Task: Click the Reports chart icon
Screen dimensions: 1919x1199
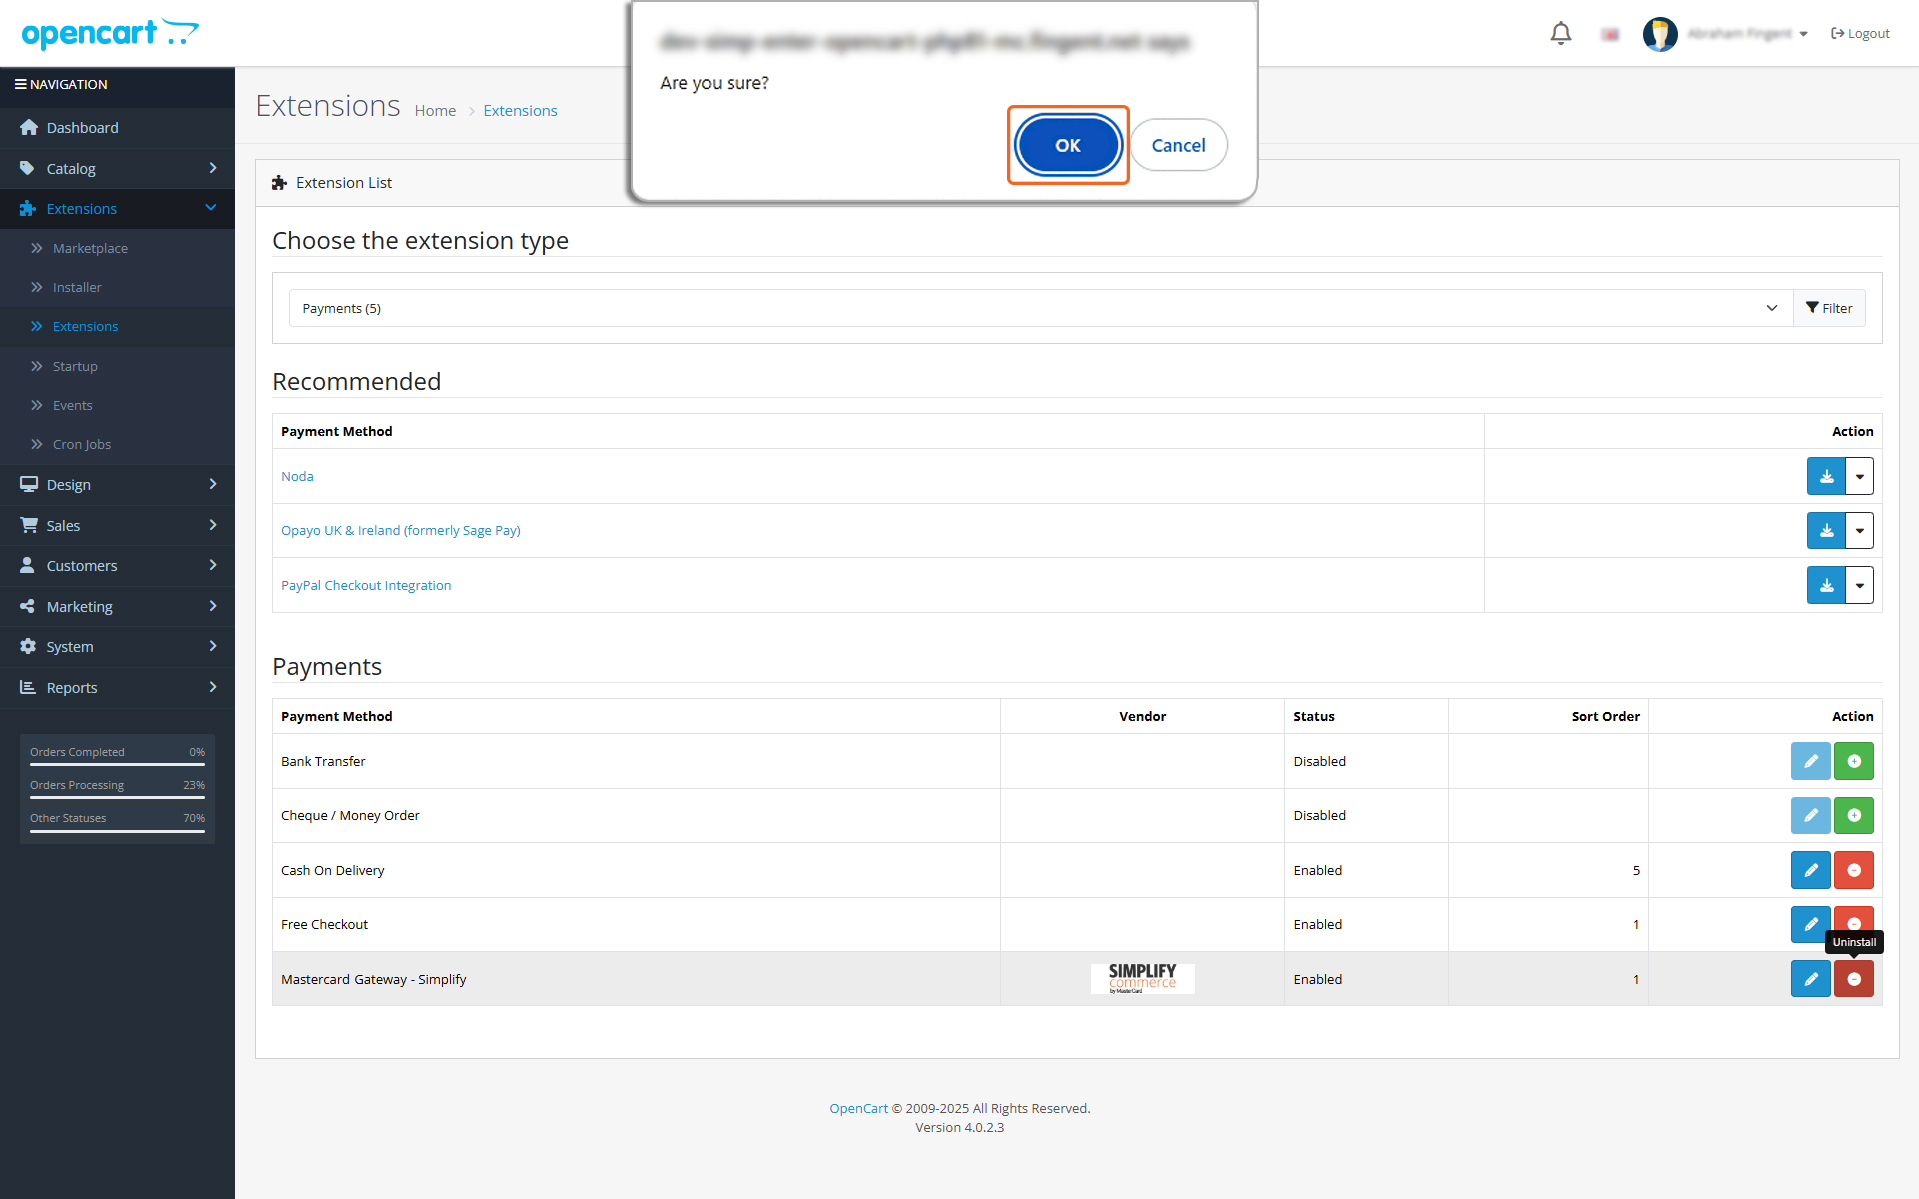Action: 28,687
